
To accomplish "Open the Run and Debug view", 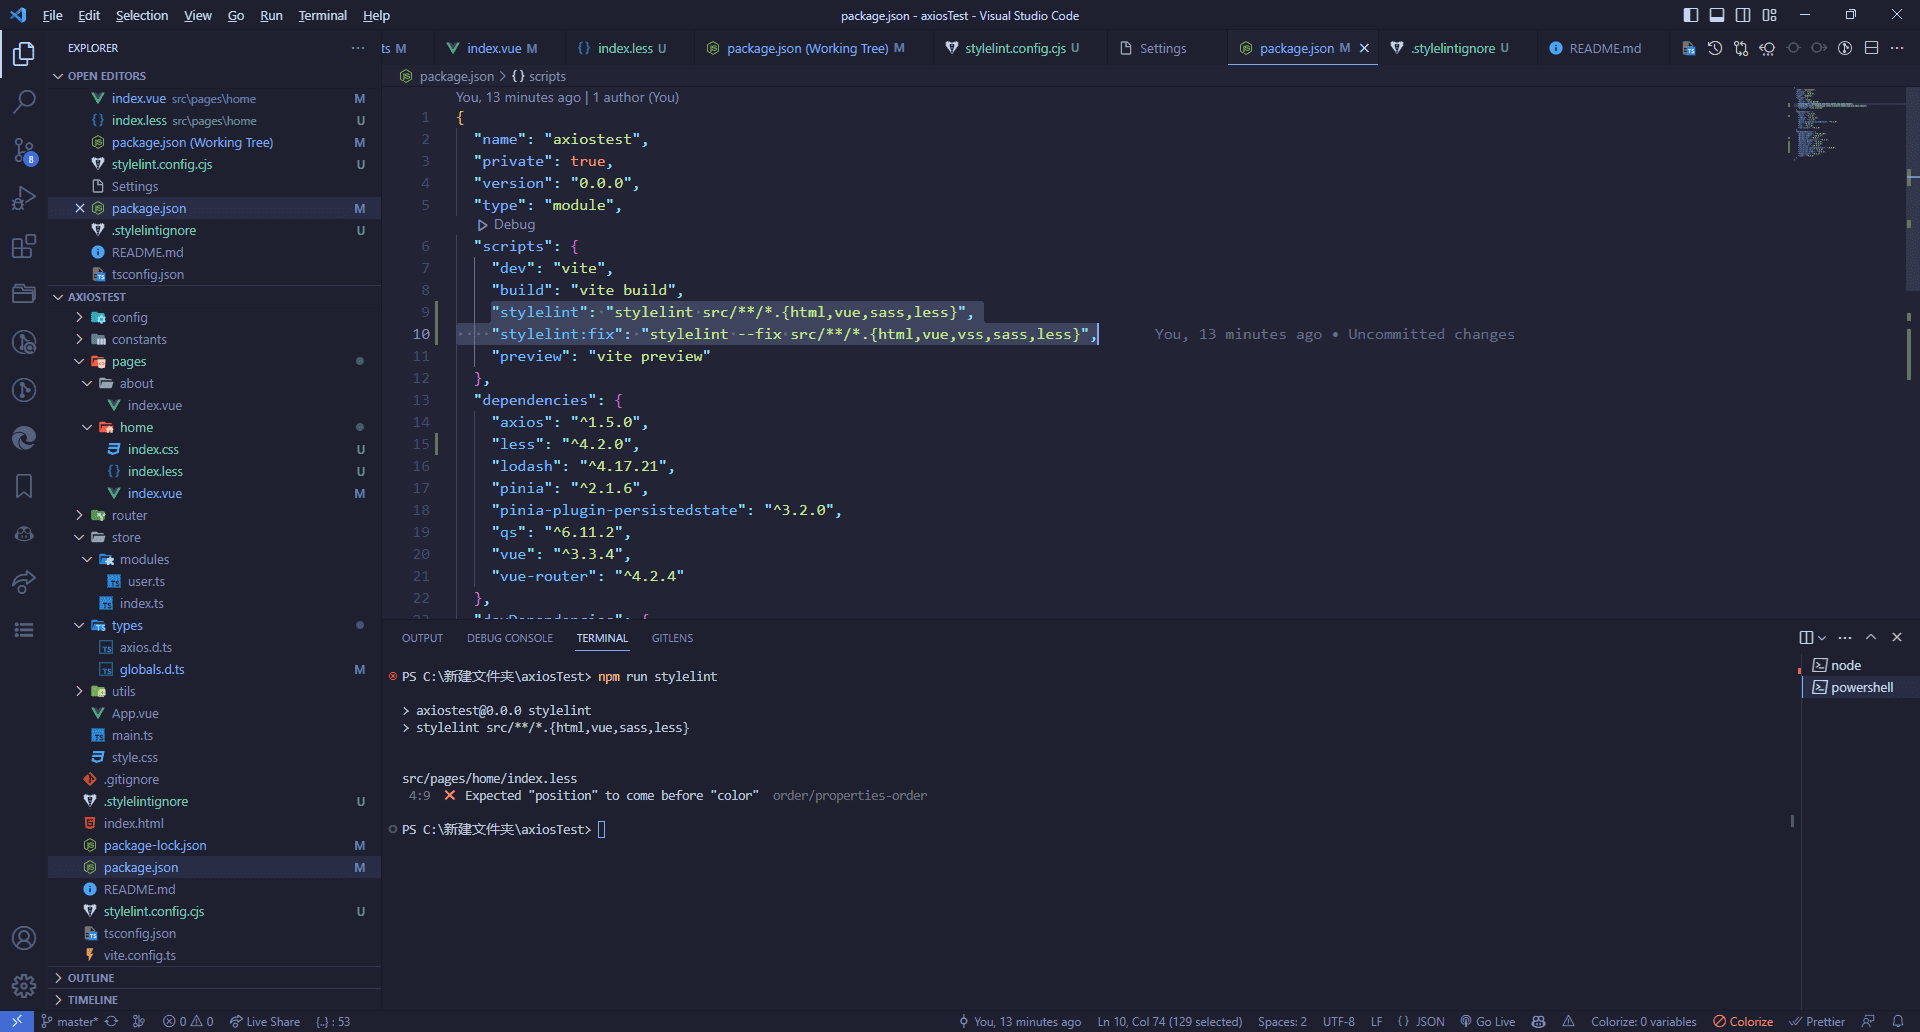I will [24, 198].
